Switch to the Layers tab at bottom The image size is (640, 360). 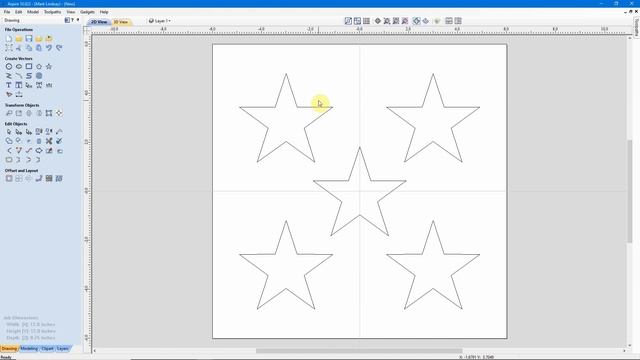[62, 349]
